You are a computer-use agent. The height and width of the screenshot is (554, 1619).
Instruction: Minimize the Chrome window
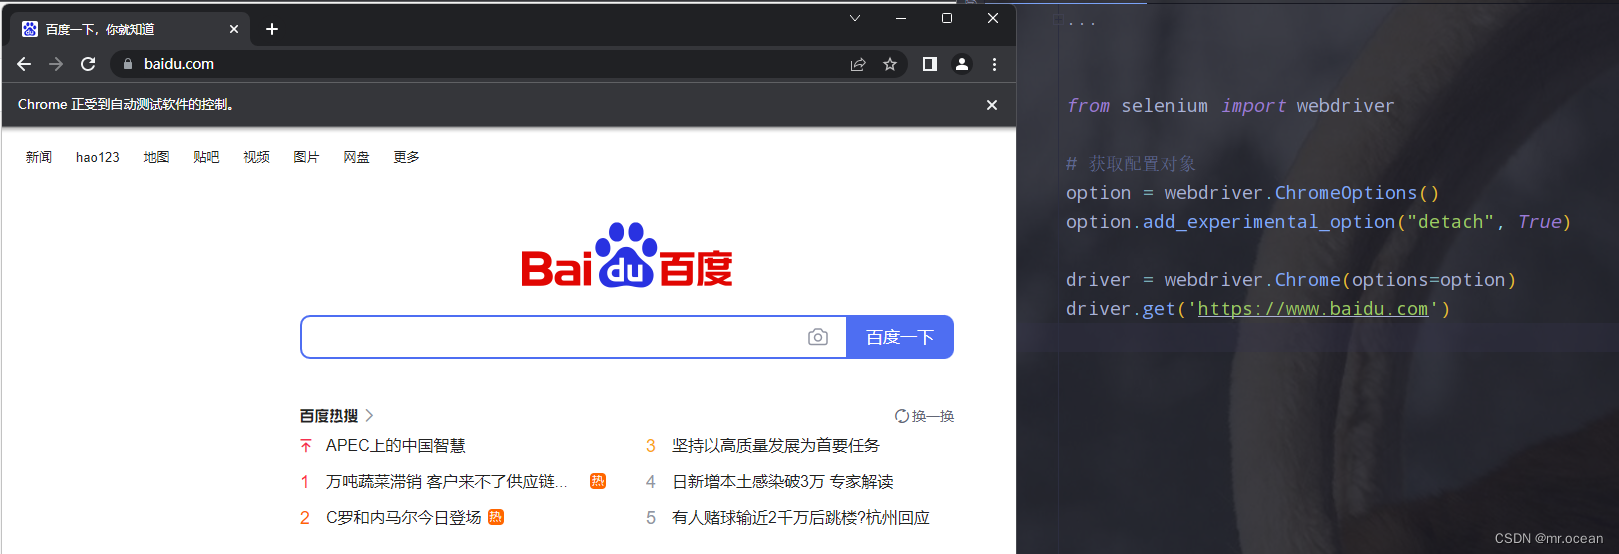(x=901, y=18)
